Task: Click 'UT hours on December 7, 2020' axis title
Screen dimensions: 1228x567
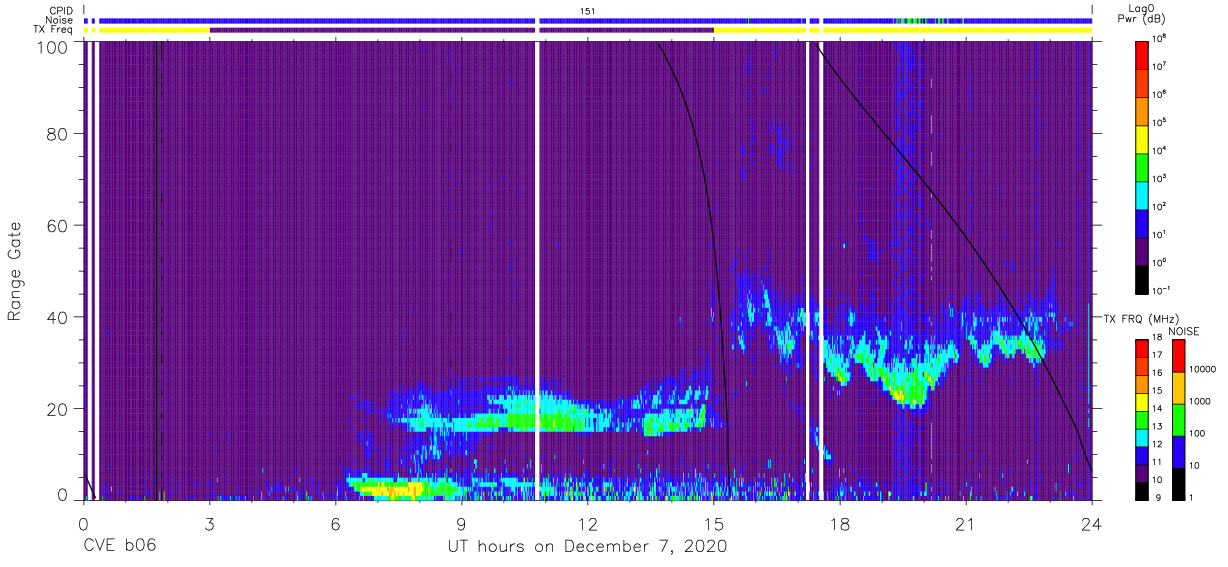Action: pos(586,547)
